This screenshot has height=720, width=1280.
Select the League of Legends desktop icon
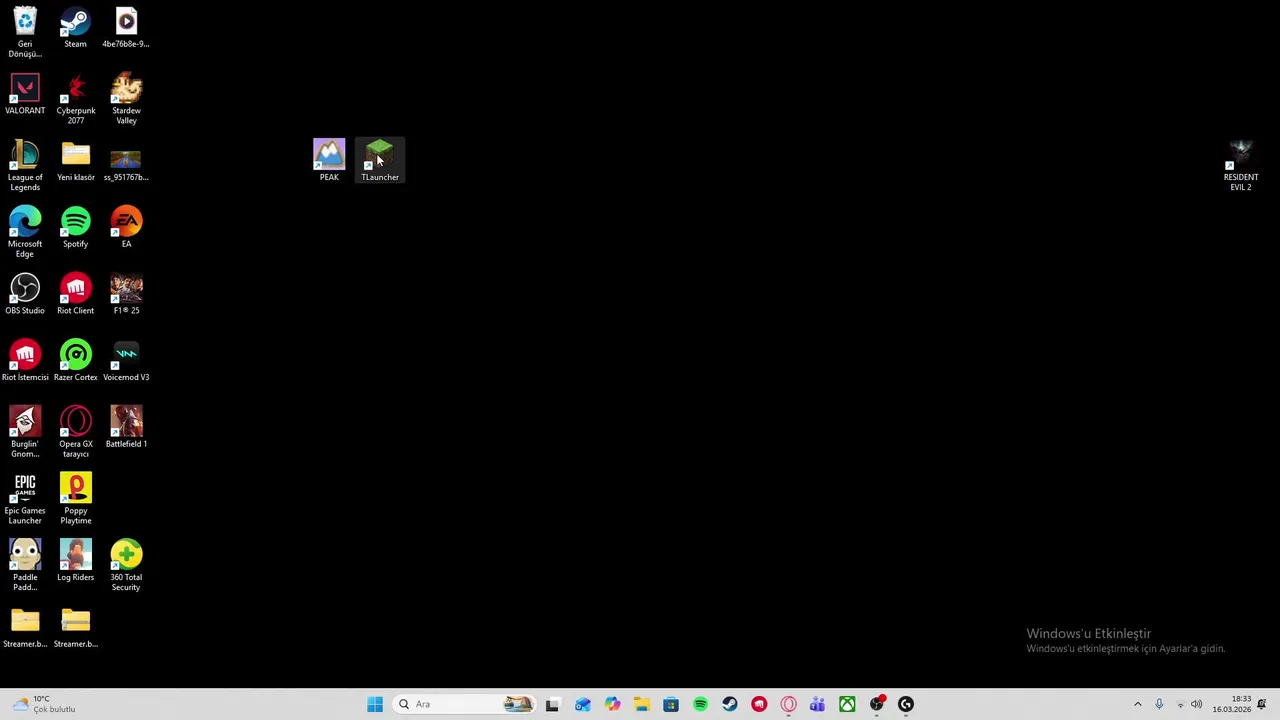point(25,165)
